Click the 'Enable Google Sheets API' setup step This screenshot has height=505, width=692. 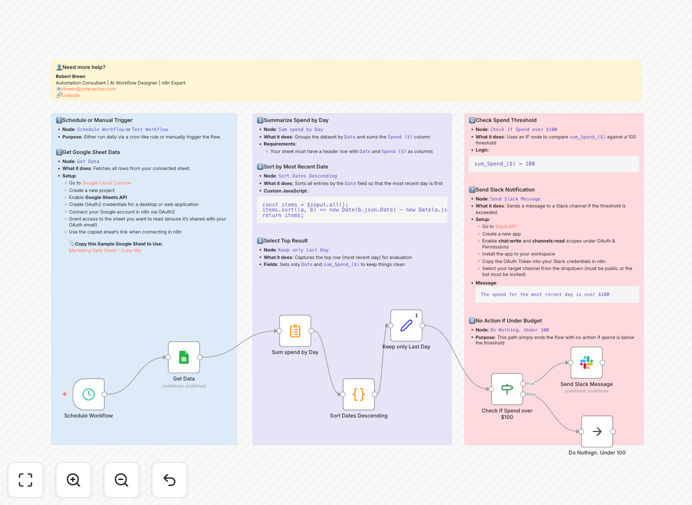[98, 197]
